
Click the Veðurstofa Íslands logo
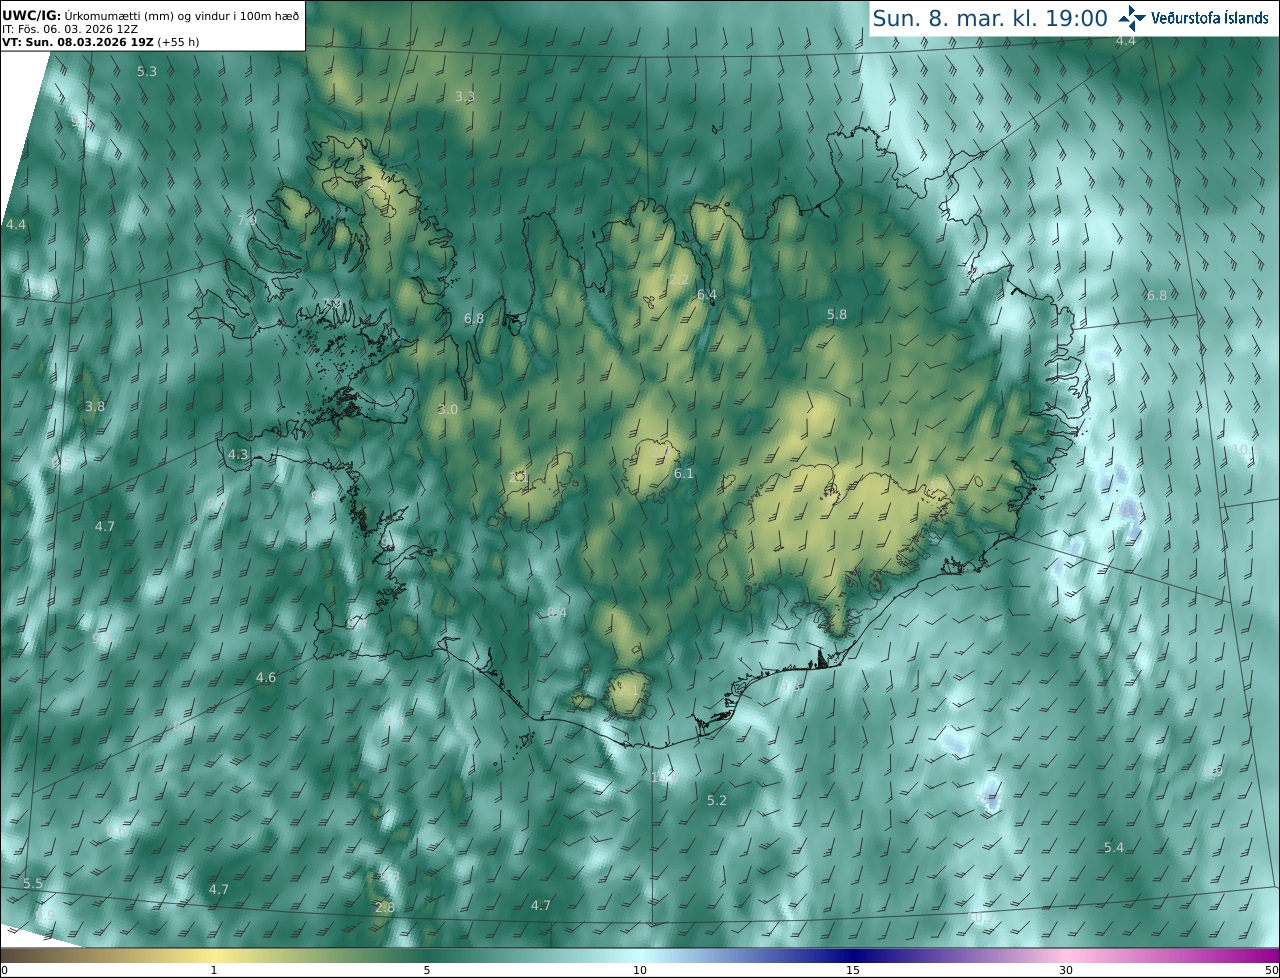pyautogui.click(x=1193, y=18)
